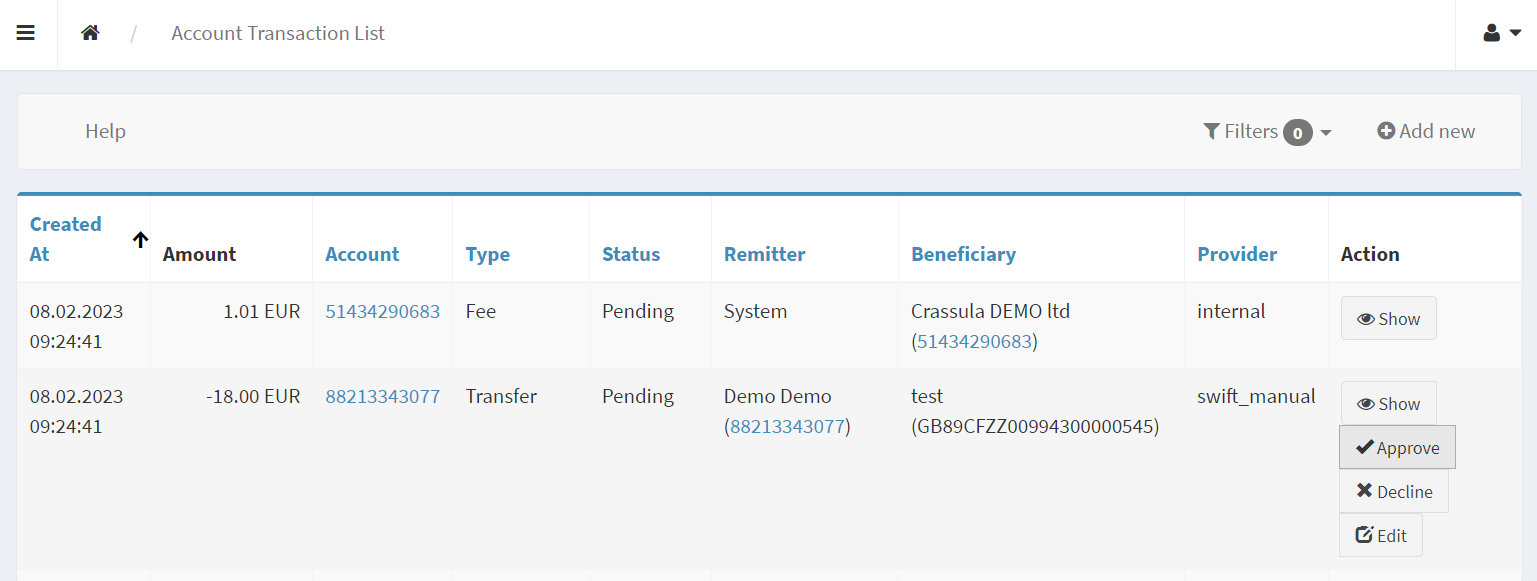Sort table by Remitter column
This screenshot has width=1537, height=581.
[x=764, y=254]
